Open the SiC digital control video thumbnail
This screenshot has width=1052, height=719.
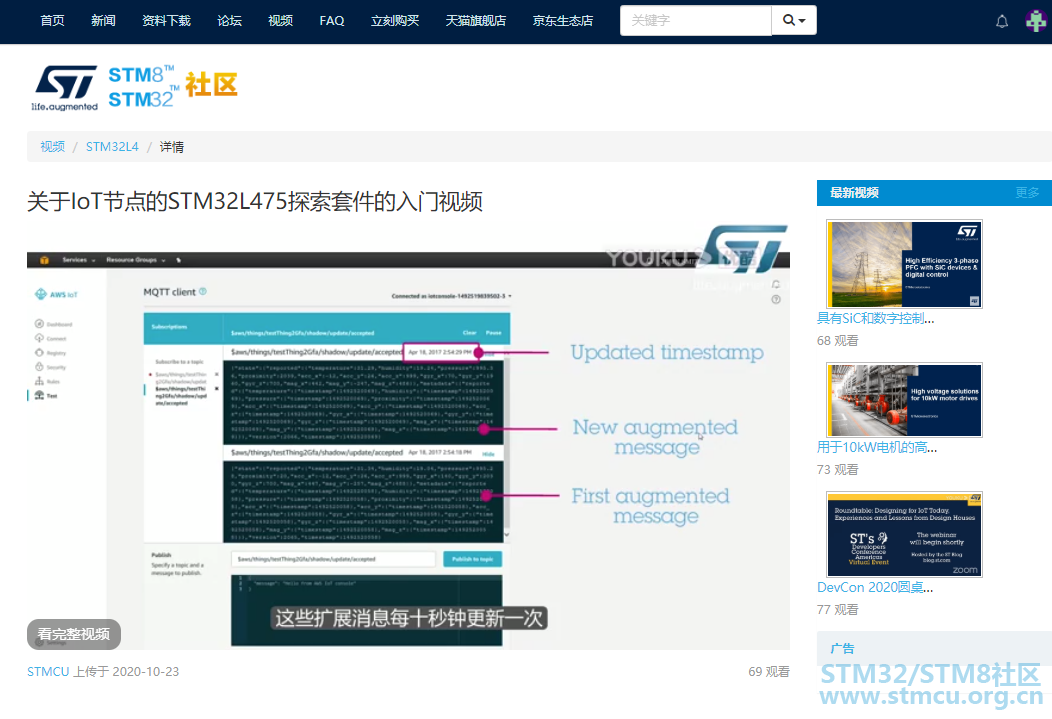[x=904, y=264]
